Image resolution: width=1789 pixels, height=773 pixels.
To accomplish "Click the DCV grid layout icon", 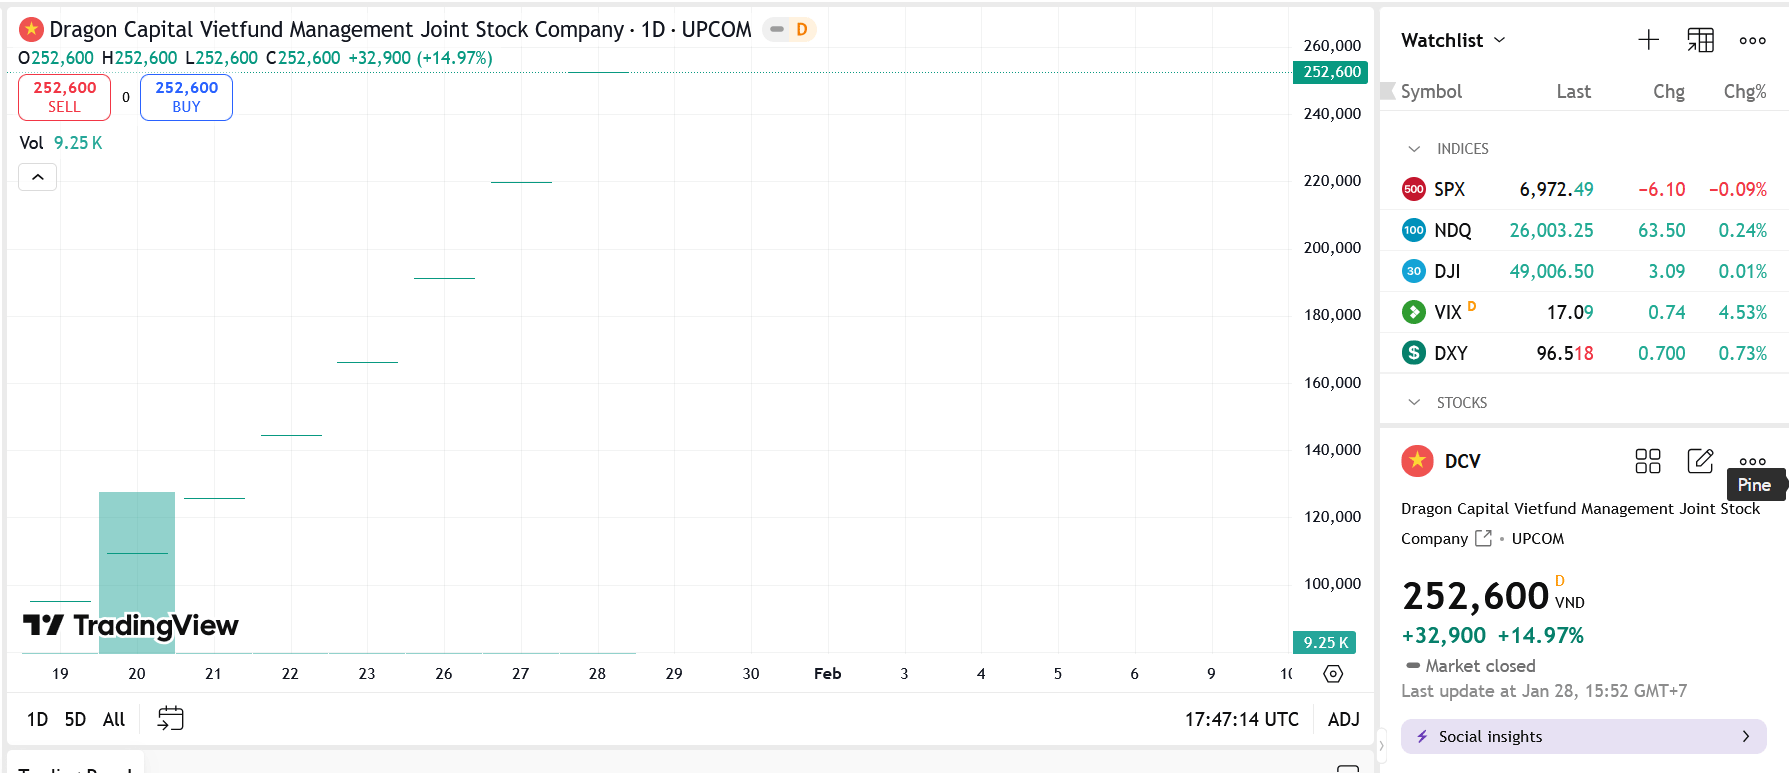I will [1647, 461].
